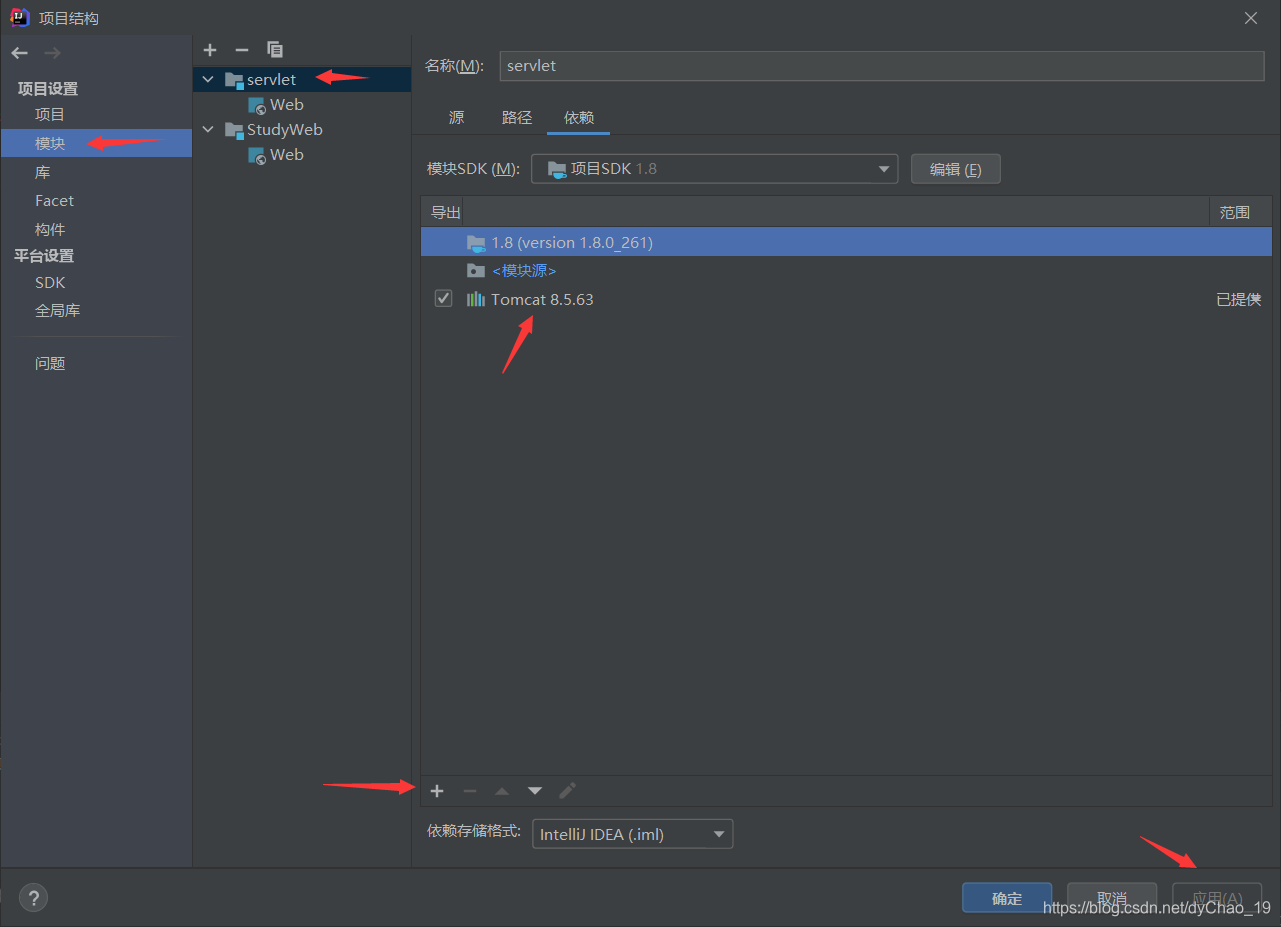Switch to the 源 tab
Viewport: 1281px width, 927px height.
[456, 118]
